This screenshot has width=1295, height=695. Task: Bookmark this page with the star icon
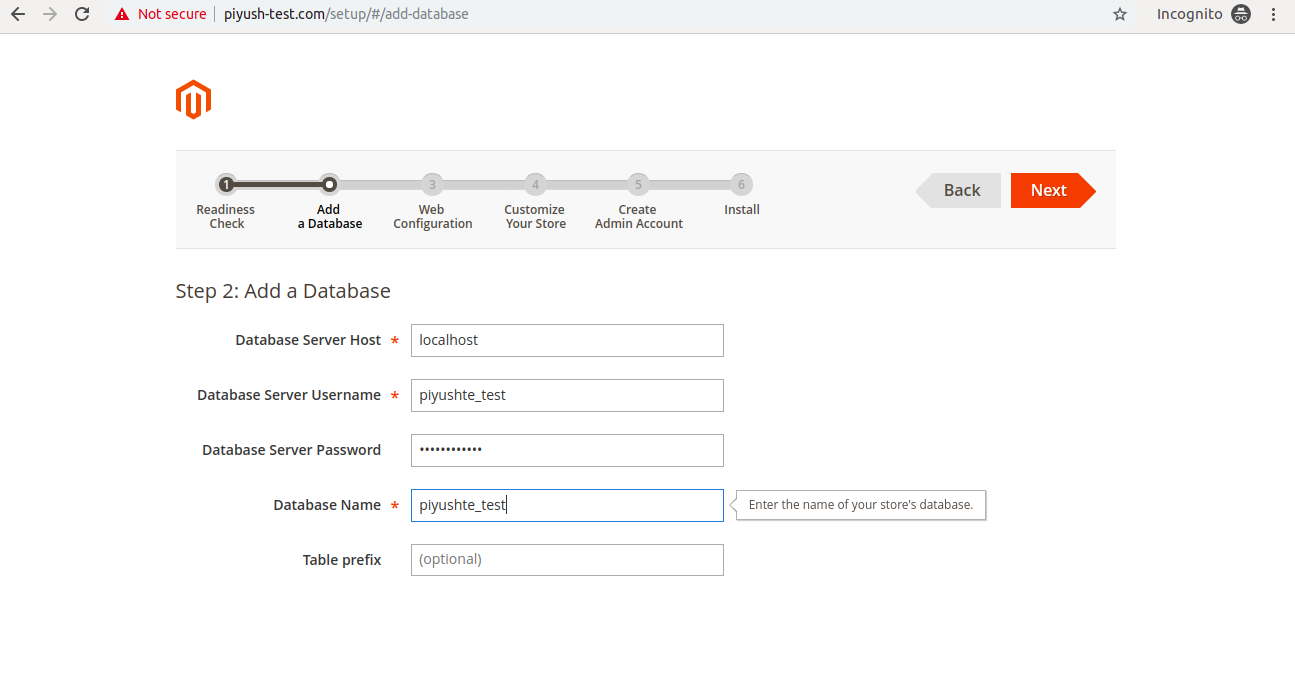1120,14
